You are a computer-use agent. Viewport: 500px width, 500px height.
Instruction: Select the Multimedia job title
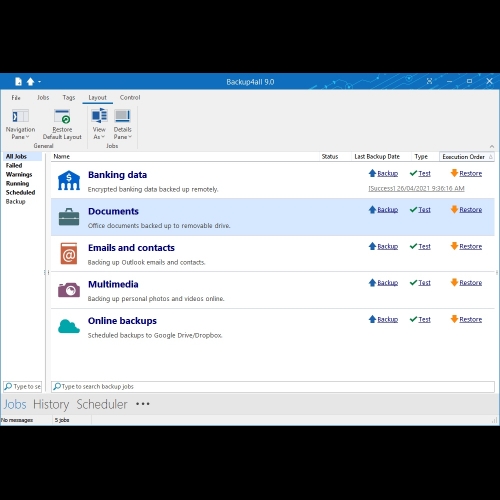click(113, 284)
